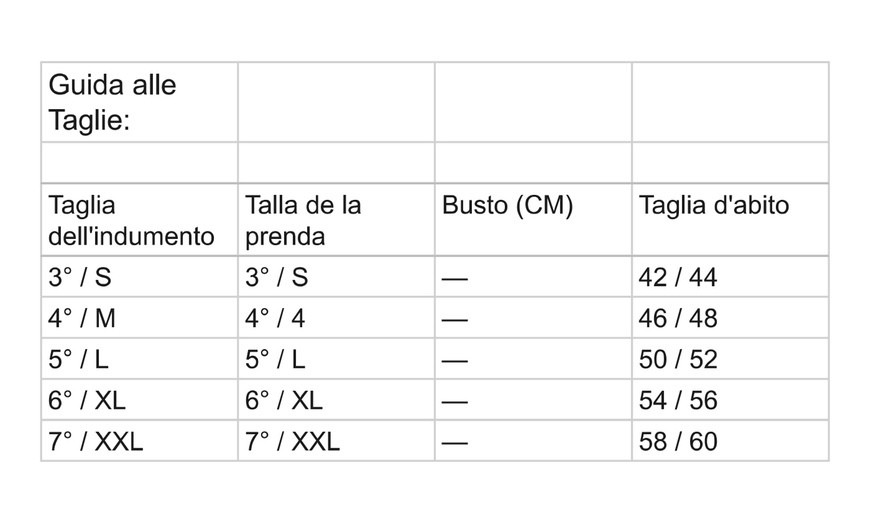Select the '4° / M' size cell
This screenshot has width=870, height=524.
(x=140, y=318)
